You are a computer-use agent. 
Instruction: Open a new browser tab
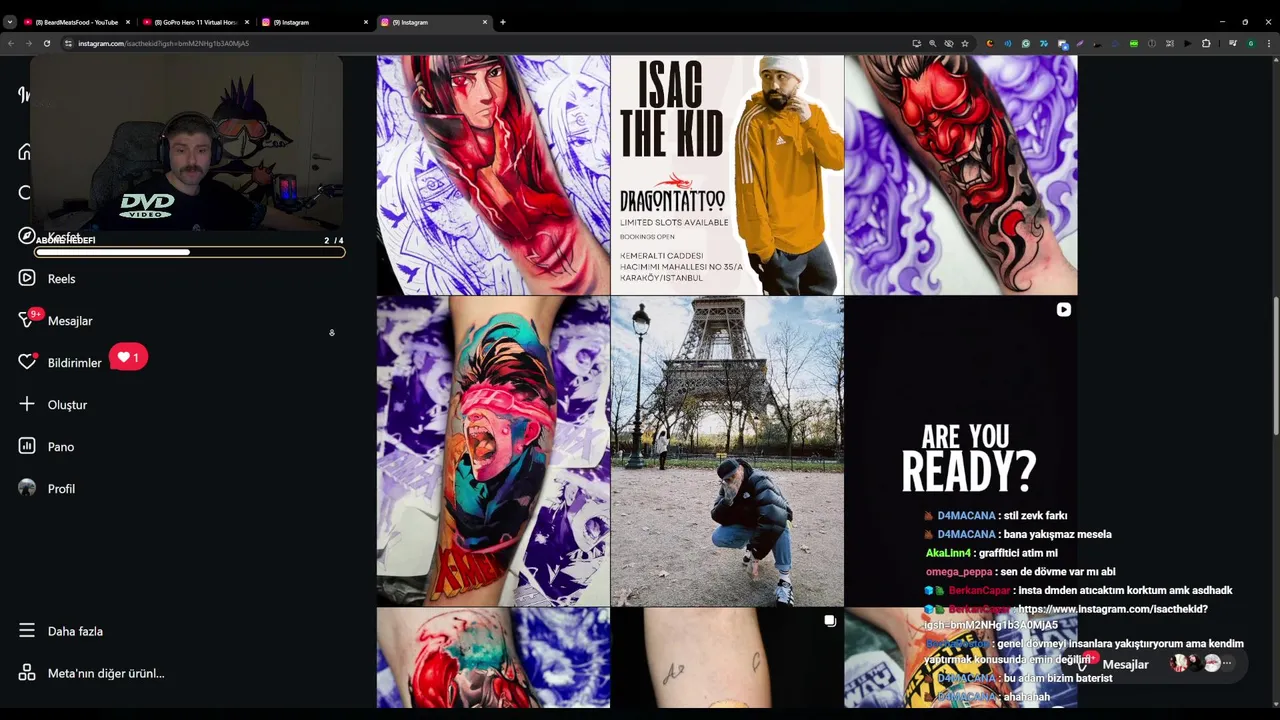pos(503,22)
